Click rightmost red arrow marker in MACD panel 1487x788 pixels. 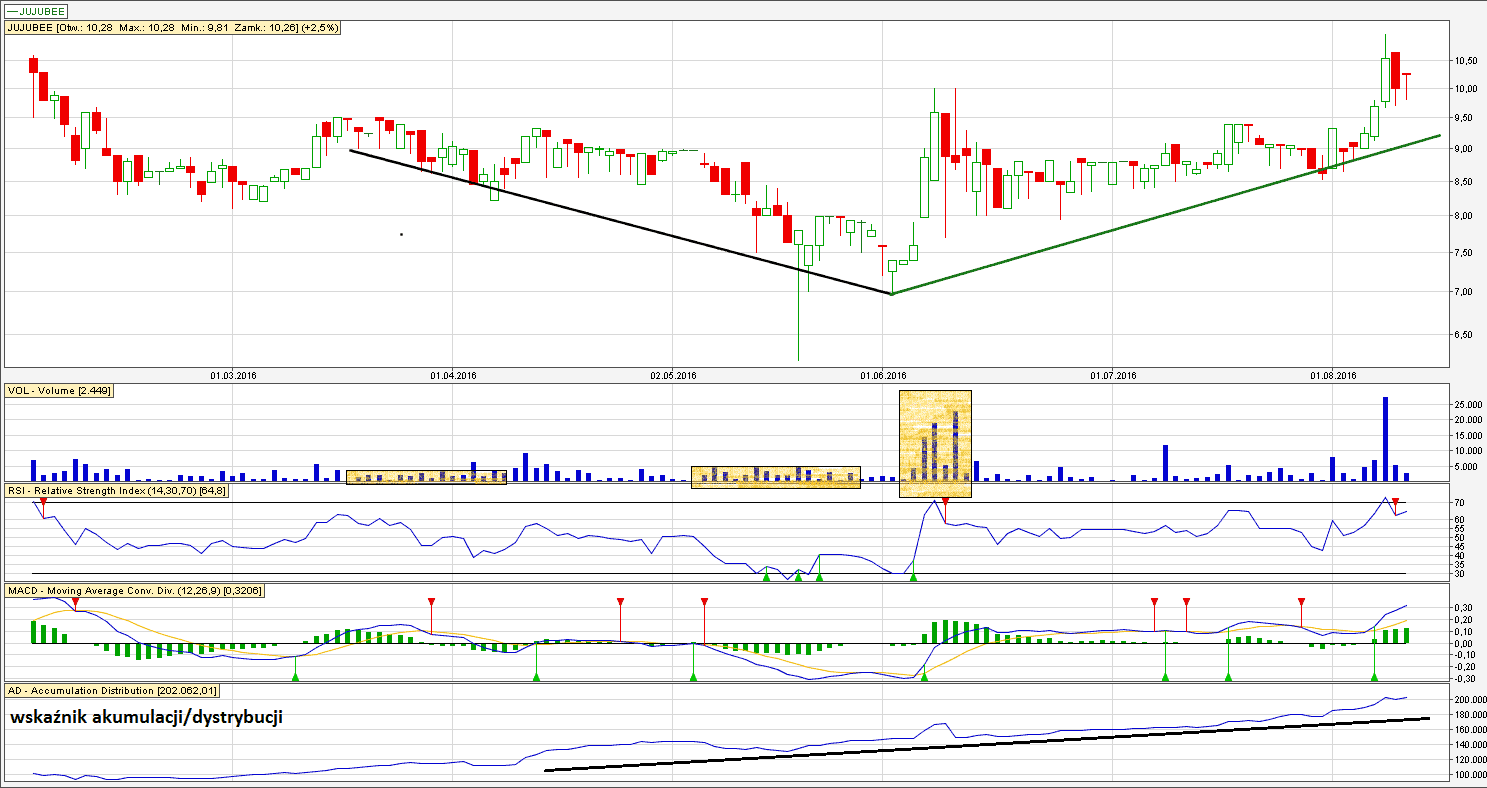click(x=1301, y=601)
